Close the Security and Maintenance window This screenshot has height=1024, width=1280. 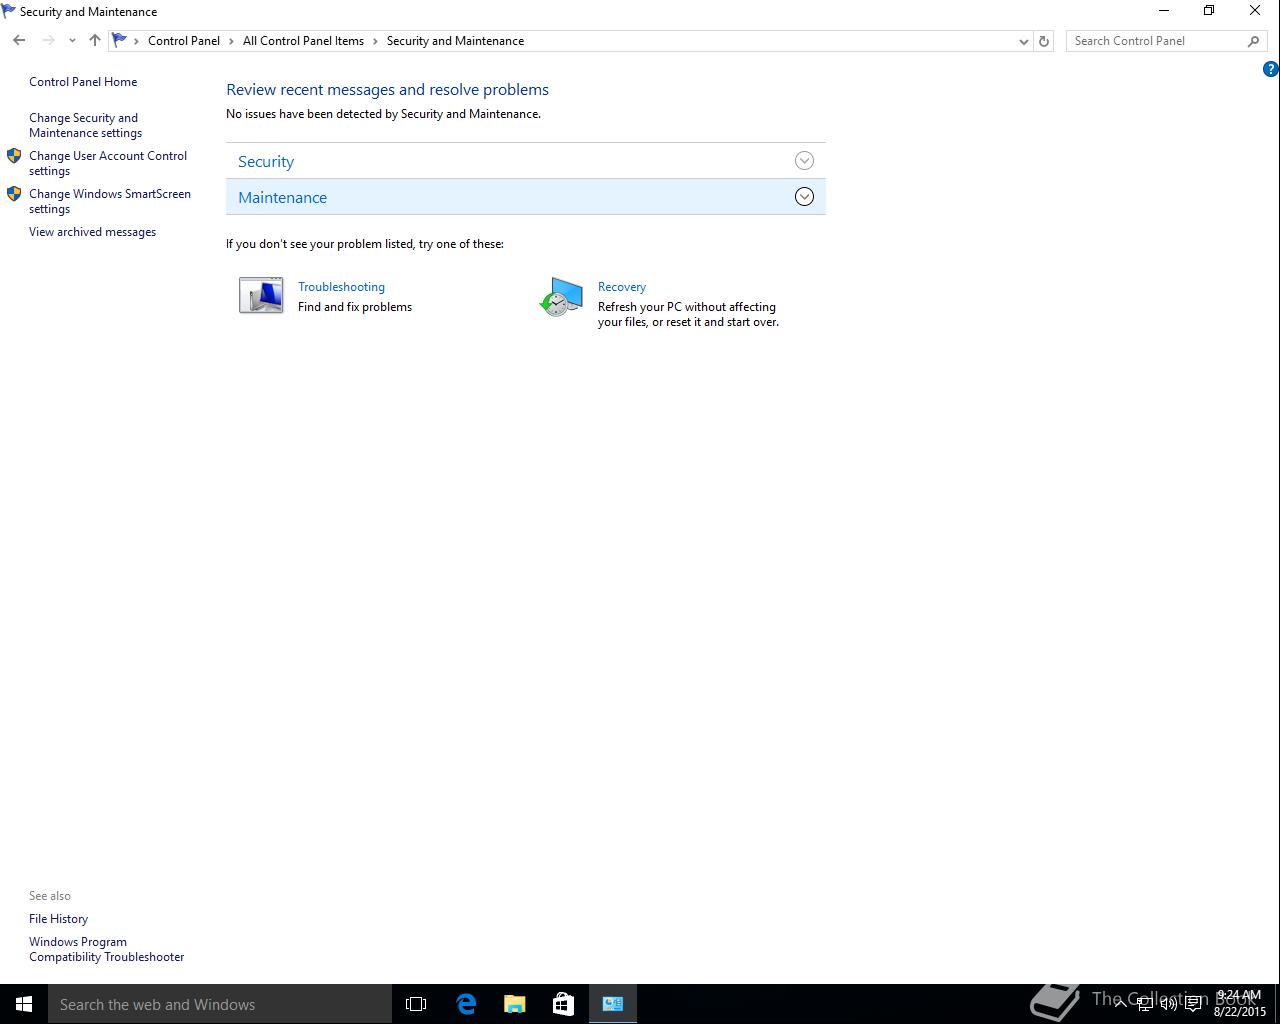click(x=1255, y=11)
